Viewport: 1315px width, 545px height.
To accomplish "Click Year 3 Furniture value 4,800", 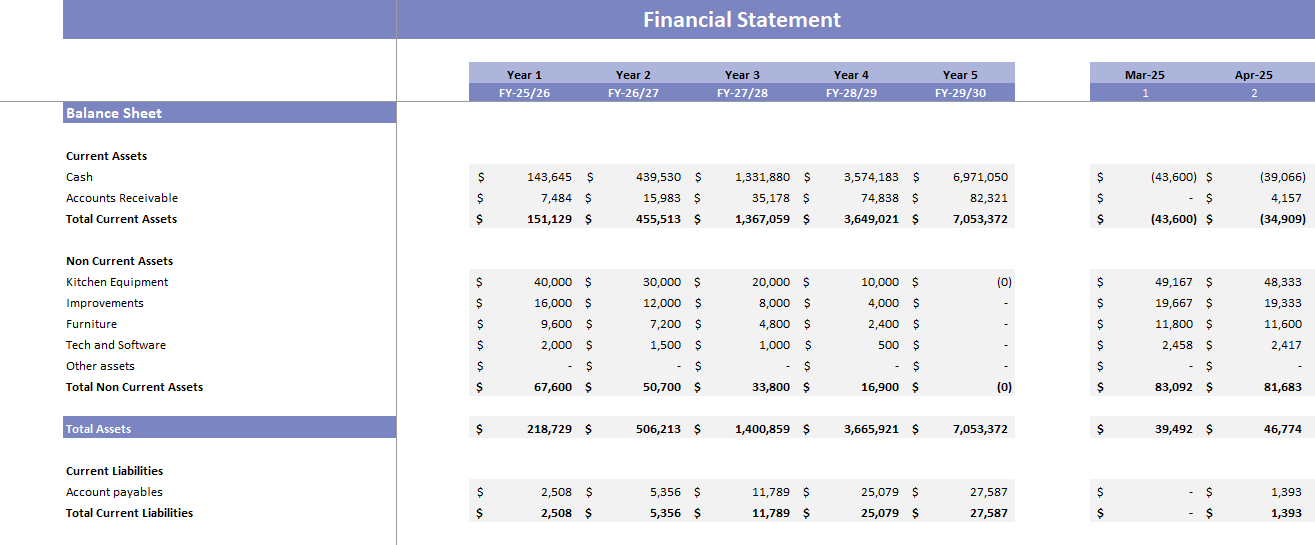I will 775,324.
